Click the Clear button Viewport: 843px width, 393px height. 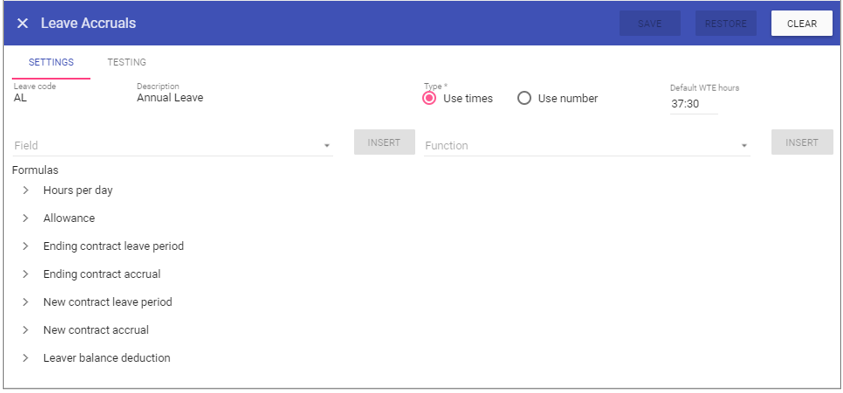click(x=802, y=24)
